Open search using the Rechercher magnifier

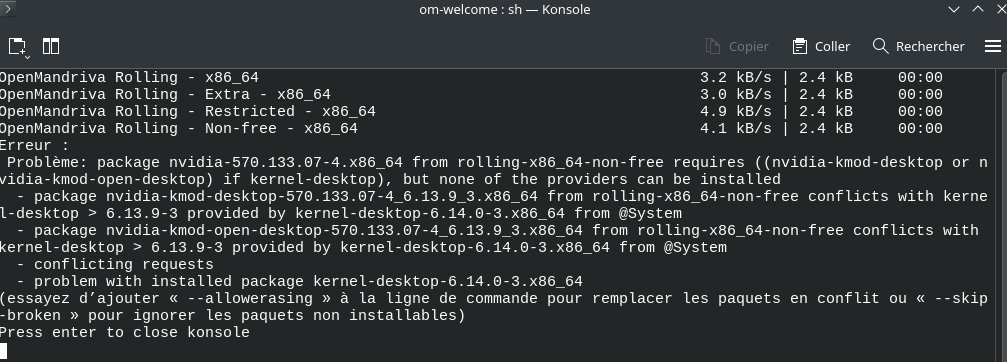coord(918,46)
